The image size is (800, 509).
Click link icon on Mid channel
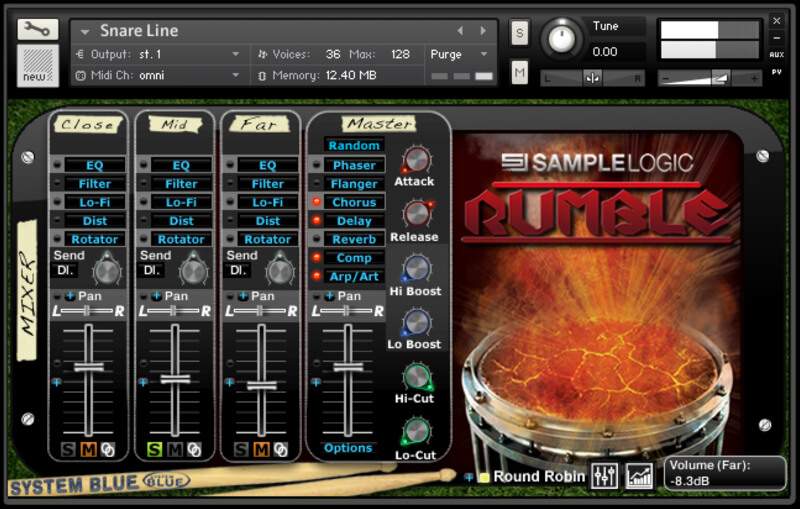point(194,449)
